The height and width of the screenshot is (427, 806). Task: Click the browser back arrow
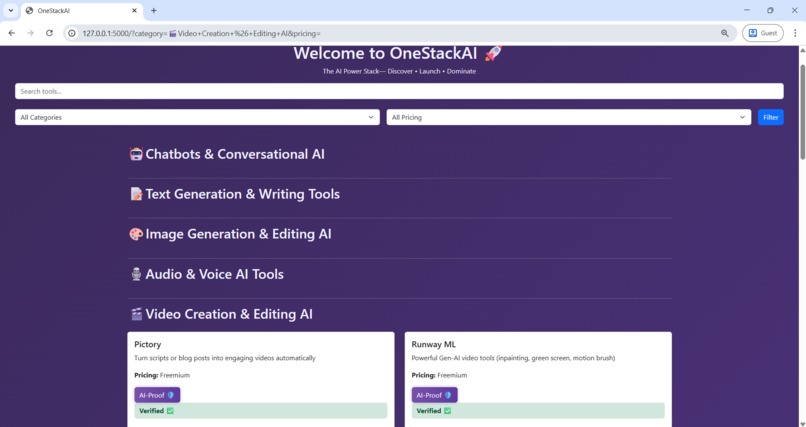pos(12,33)
